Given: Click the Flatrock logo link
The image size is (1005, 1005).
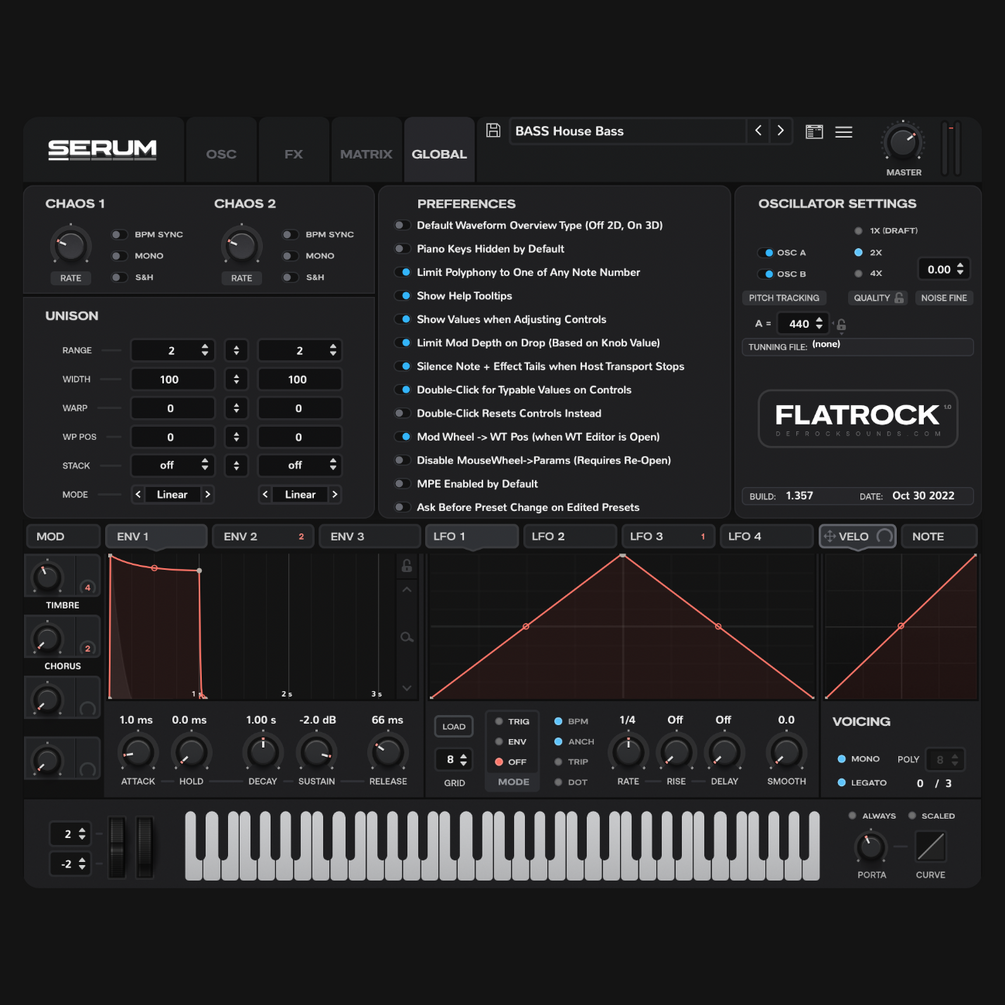Looking at the screenshot, I should [858, 418].
